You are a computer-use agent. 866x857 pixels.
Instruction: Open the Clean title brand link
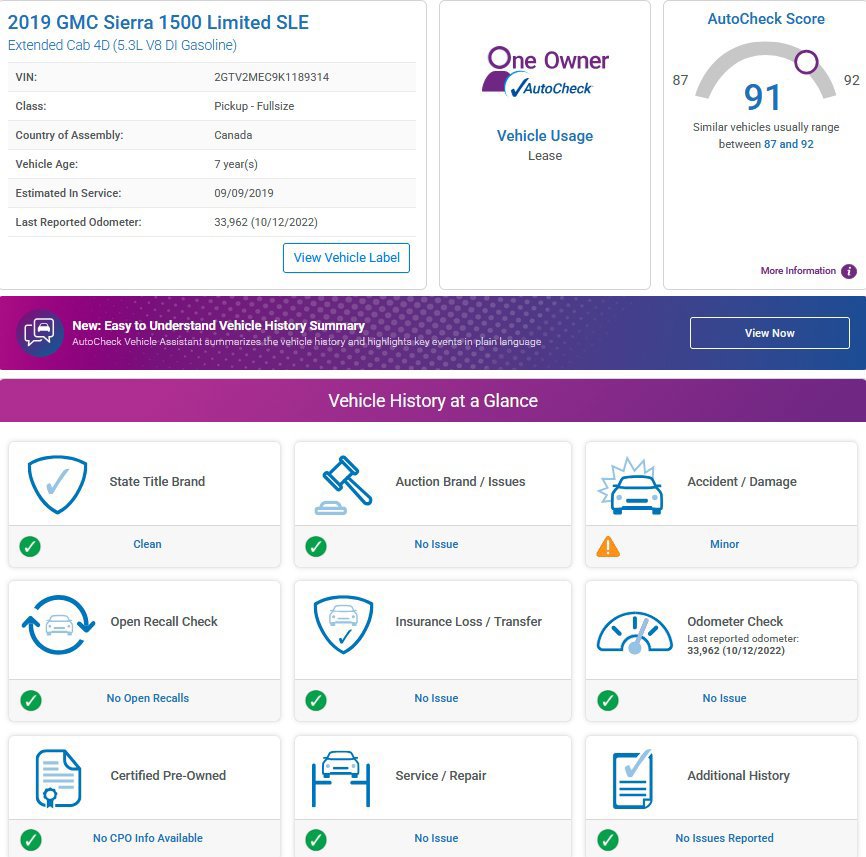click(x=147, y=544)
